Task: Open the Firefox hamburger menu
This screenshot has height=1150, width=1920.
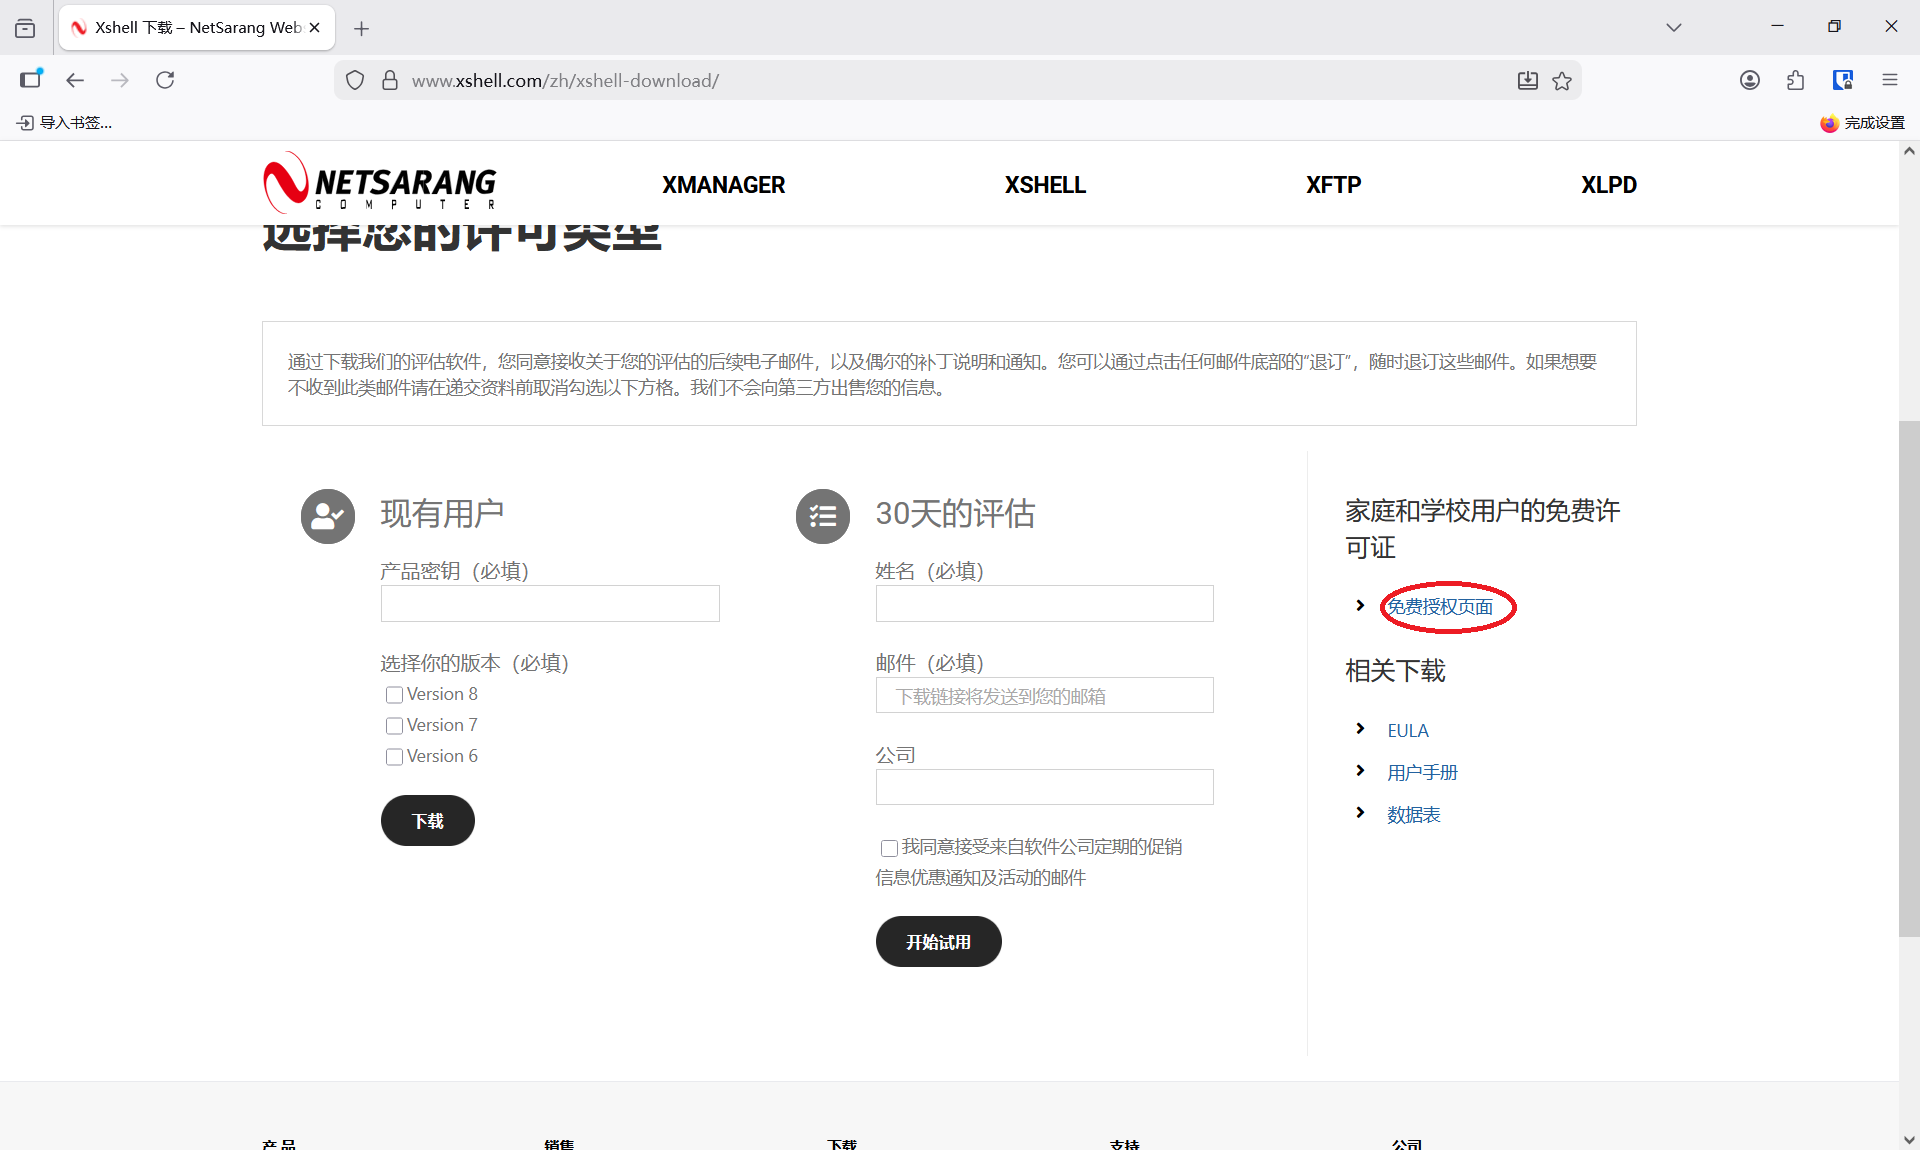Action: pos(1890,80)
